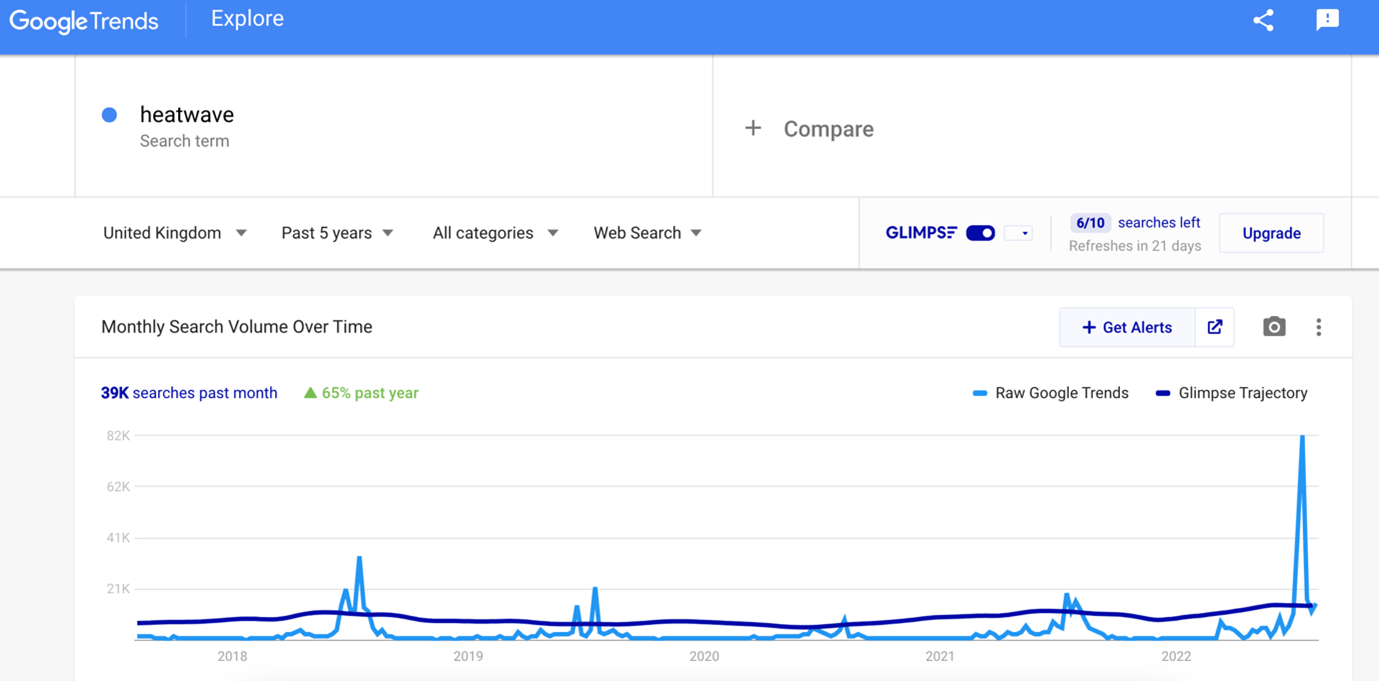Click the Get Alerts button
This screenshot has width=1379, height=681.
coord(1127,327)
